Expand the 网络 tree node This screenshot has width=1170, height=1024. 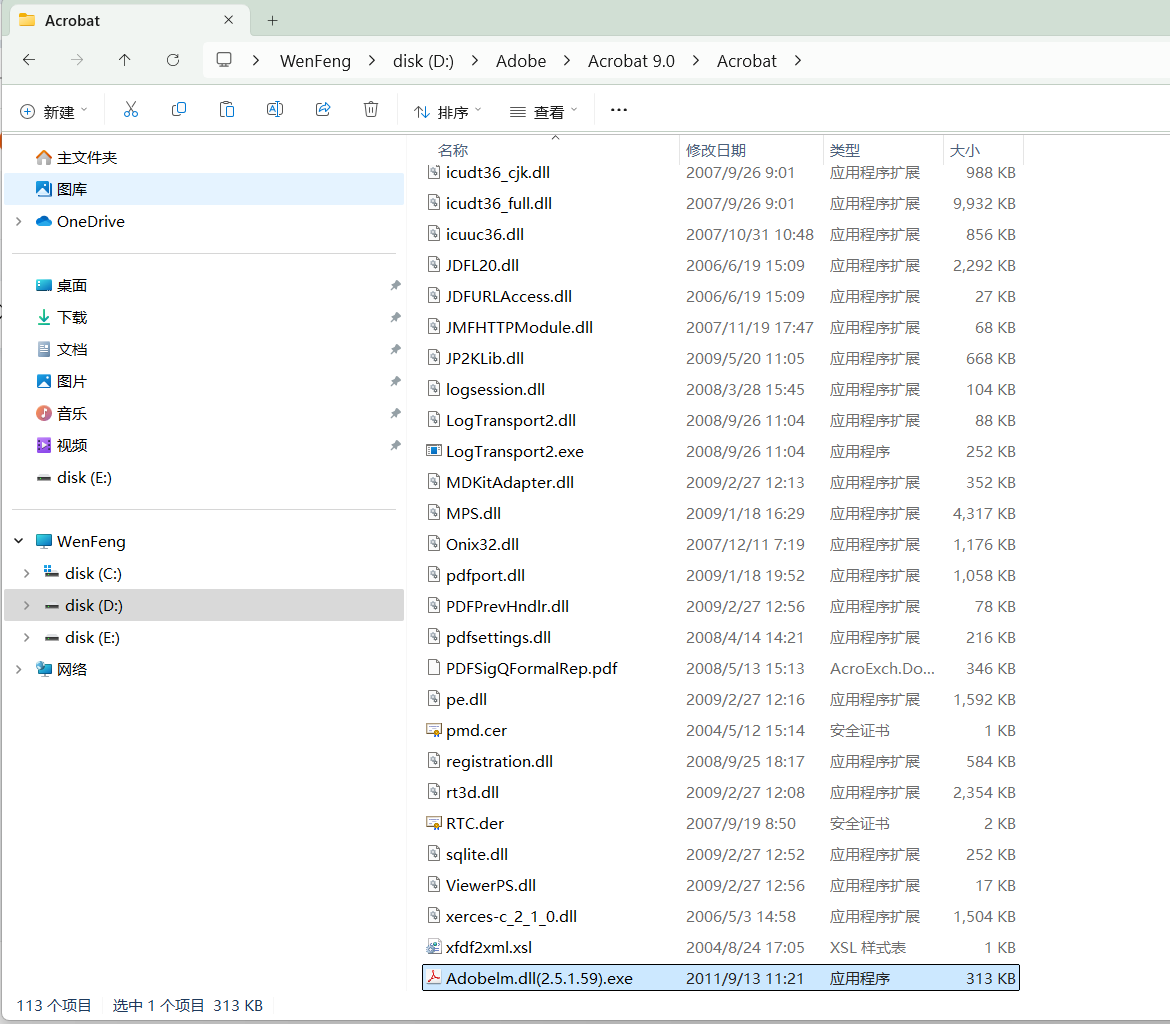[19, 669]
